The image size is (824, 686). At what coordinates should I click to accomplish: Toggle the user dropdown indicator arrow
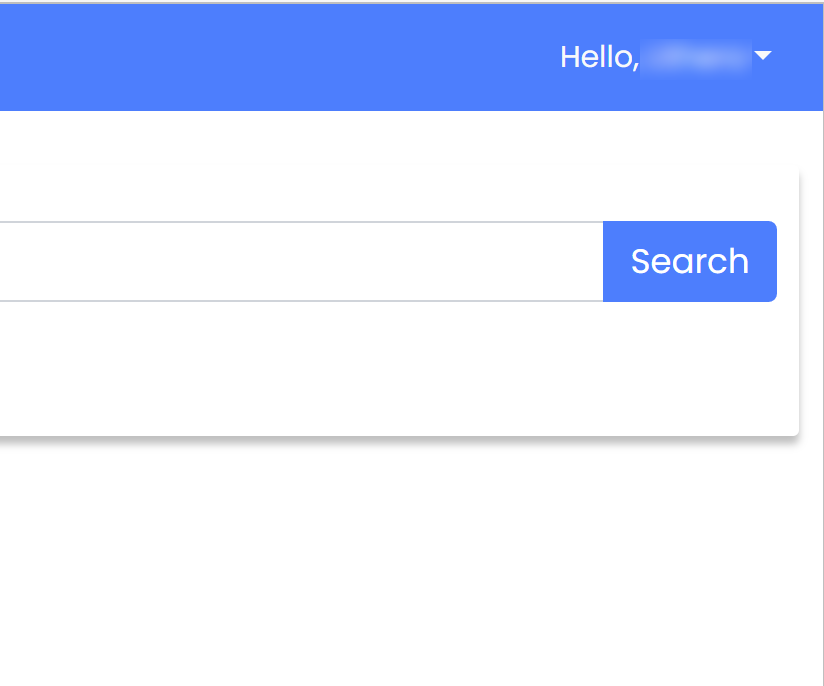[763, 55]
